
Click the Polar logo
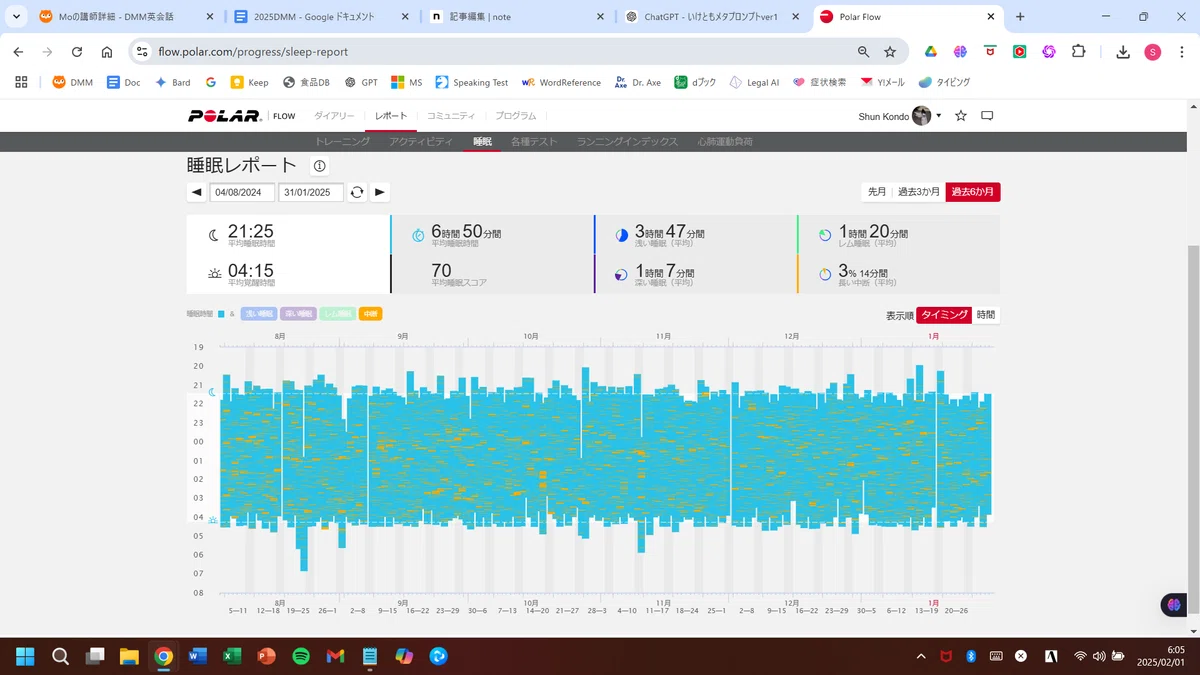click(225, 116)
